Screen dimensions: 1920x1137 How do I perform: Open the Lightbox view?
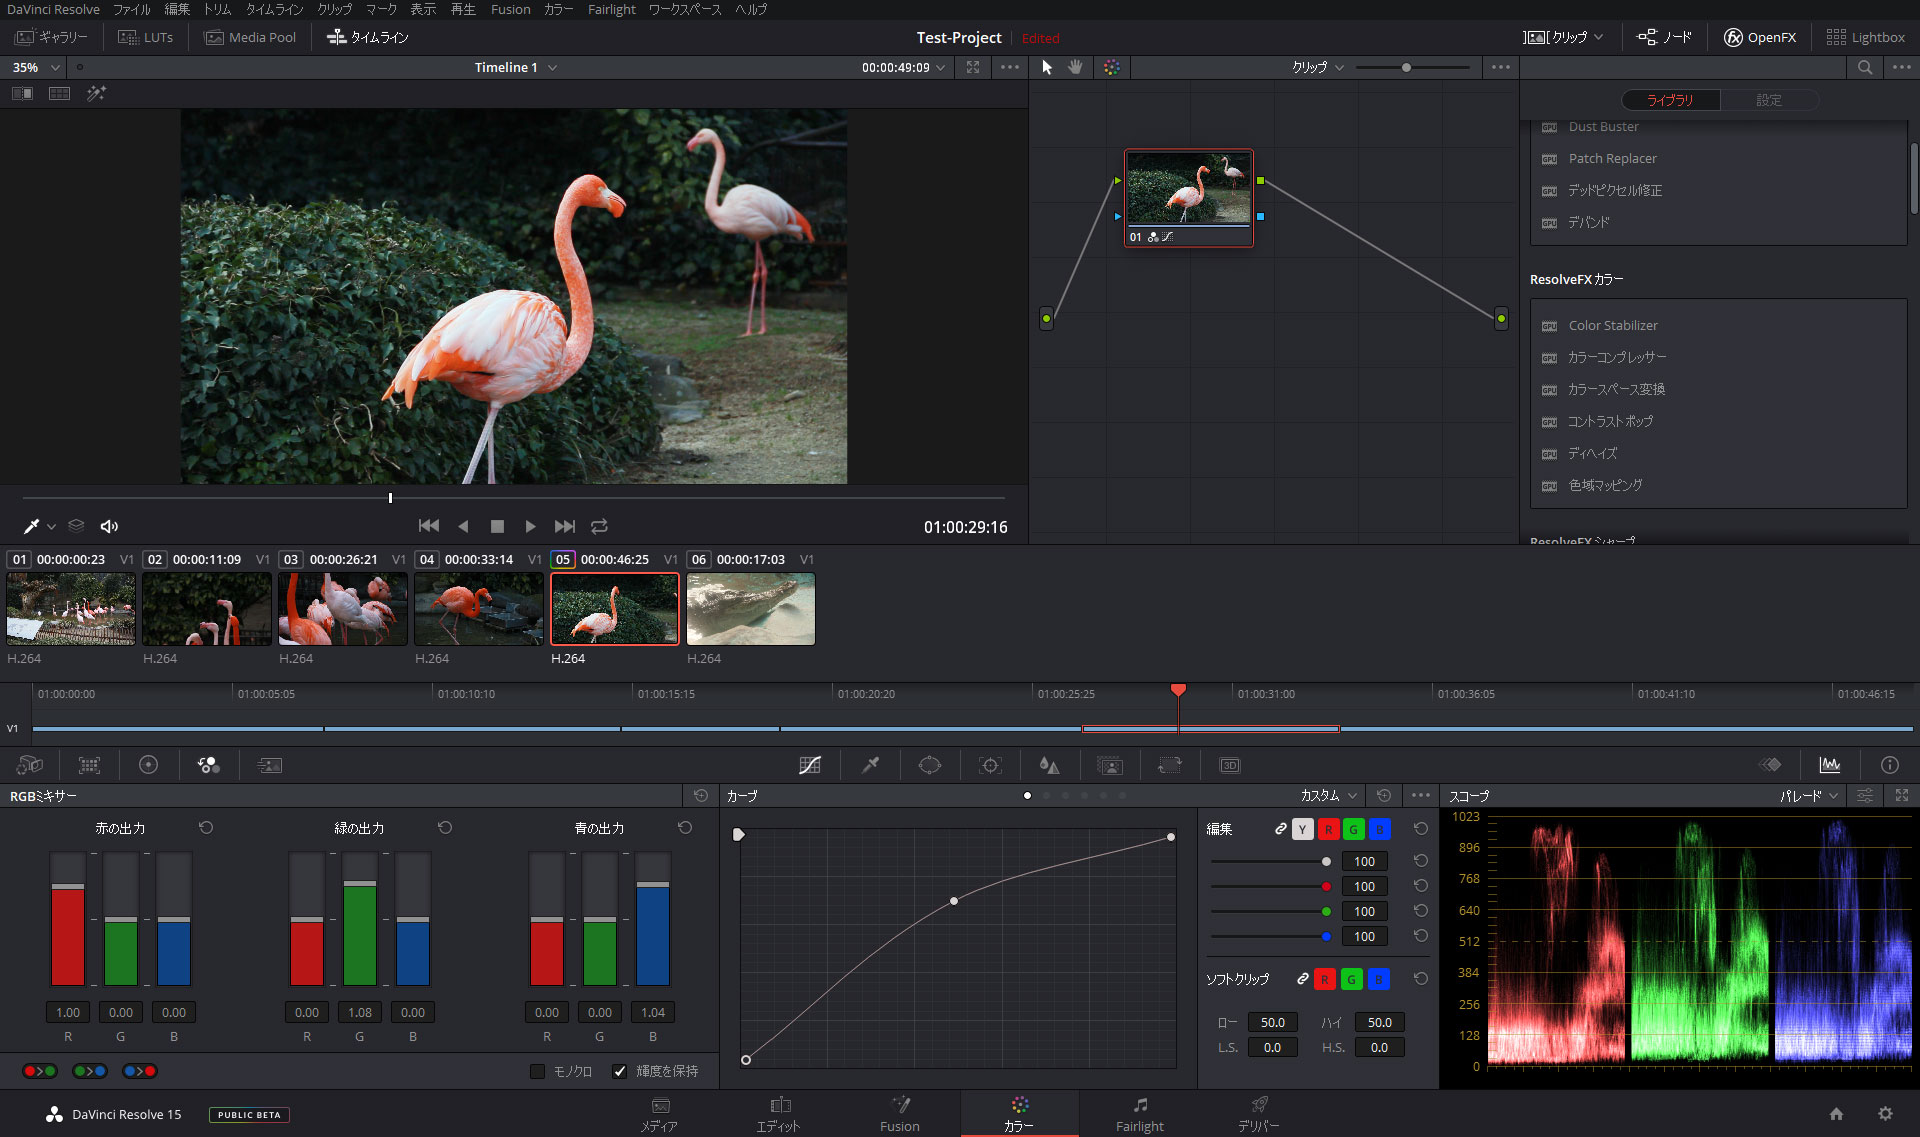(1865, 37)
